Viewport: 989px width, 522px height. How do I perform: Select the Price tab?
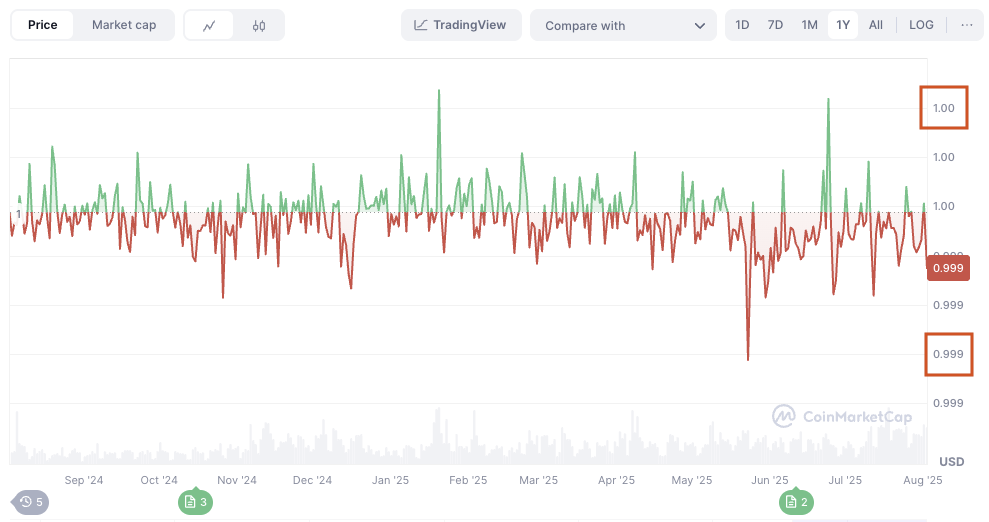pos(42,25)
